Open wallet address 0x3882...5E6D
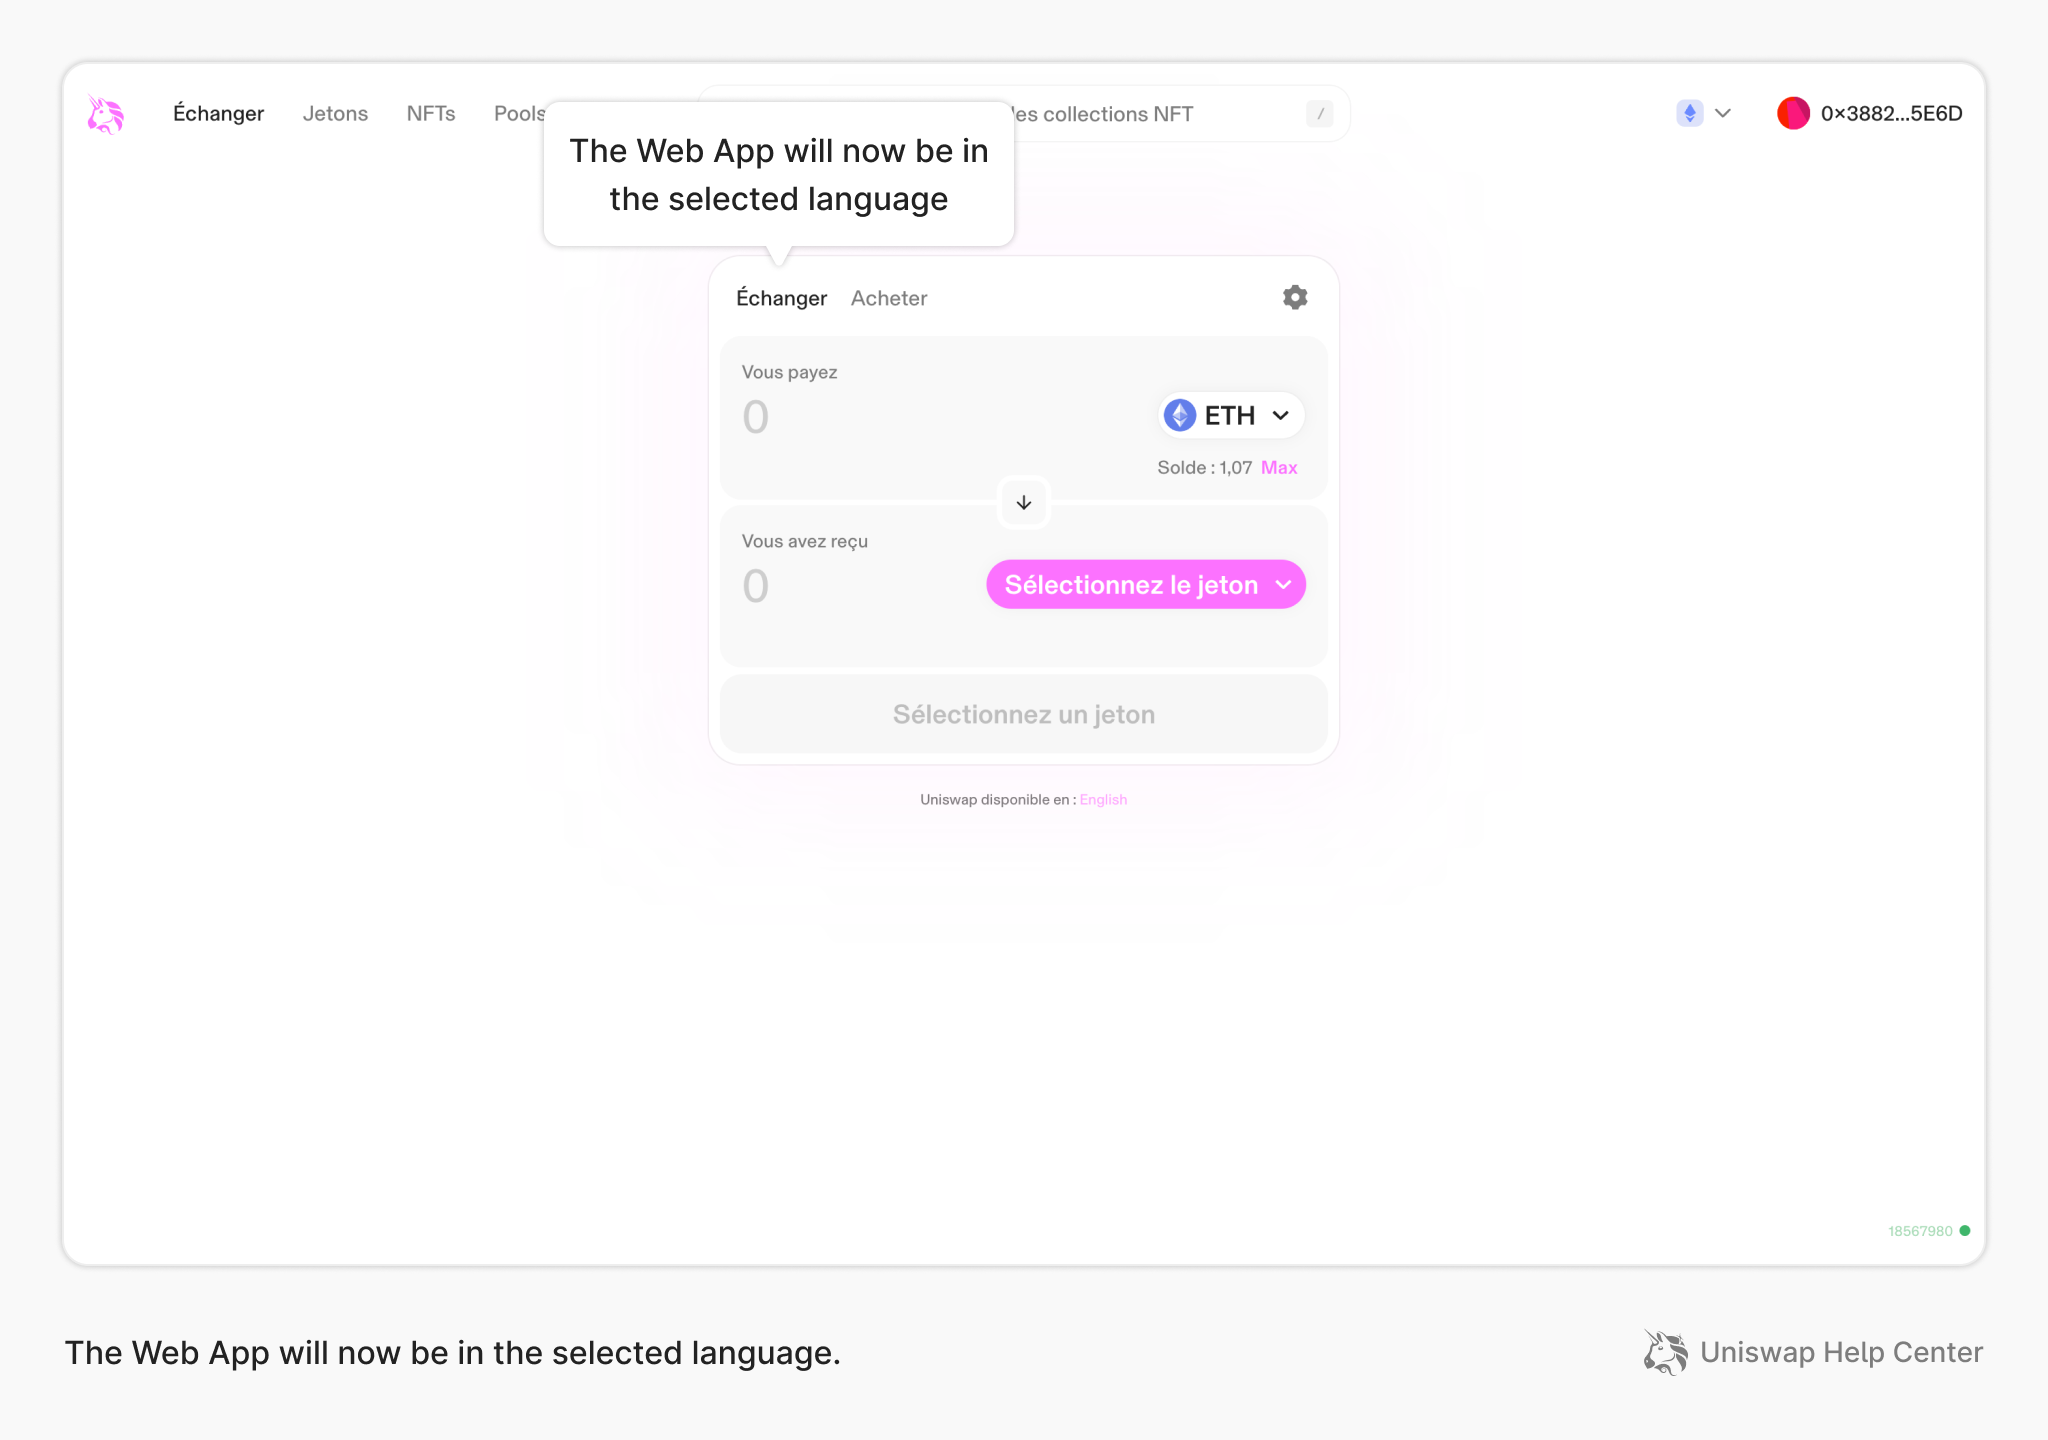This screenshot has width=2048, height=1440. click(1891, 114)
